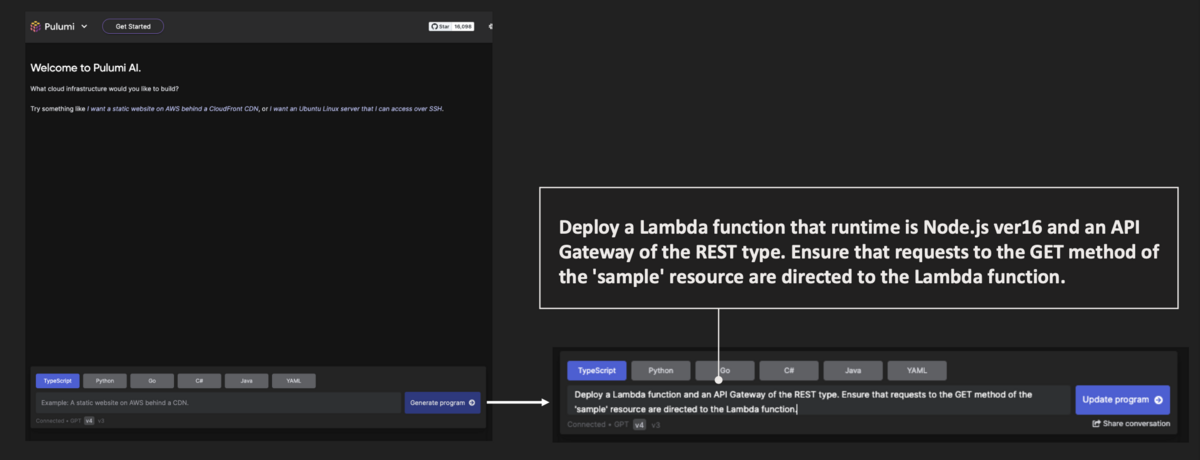1200x460 pixels.
Task: Click the 'Welcome to Pulumi AI.' heading
Action: coord(86,67)
